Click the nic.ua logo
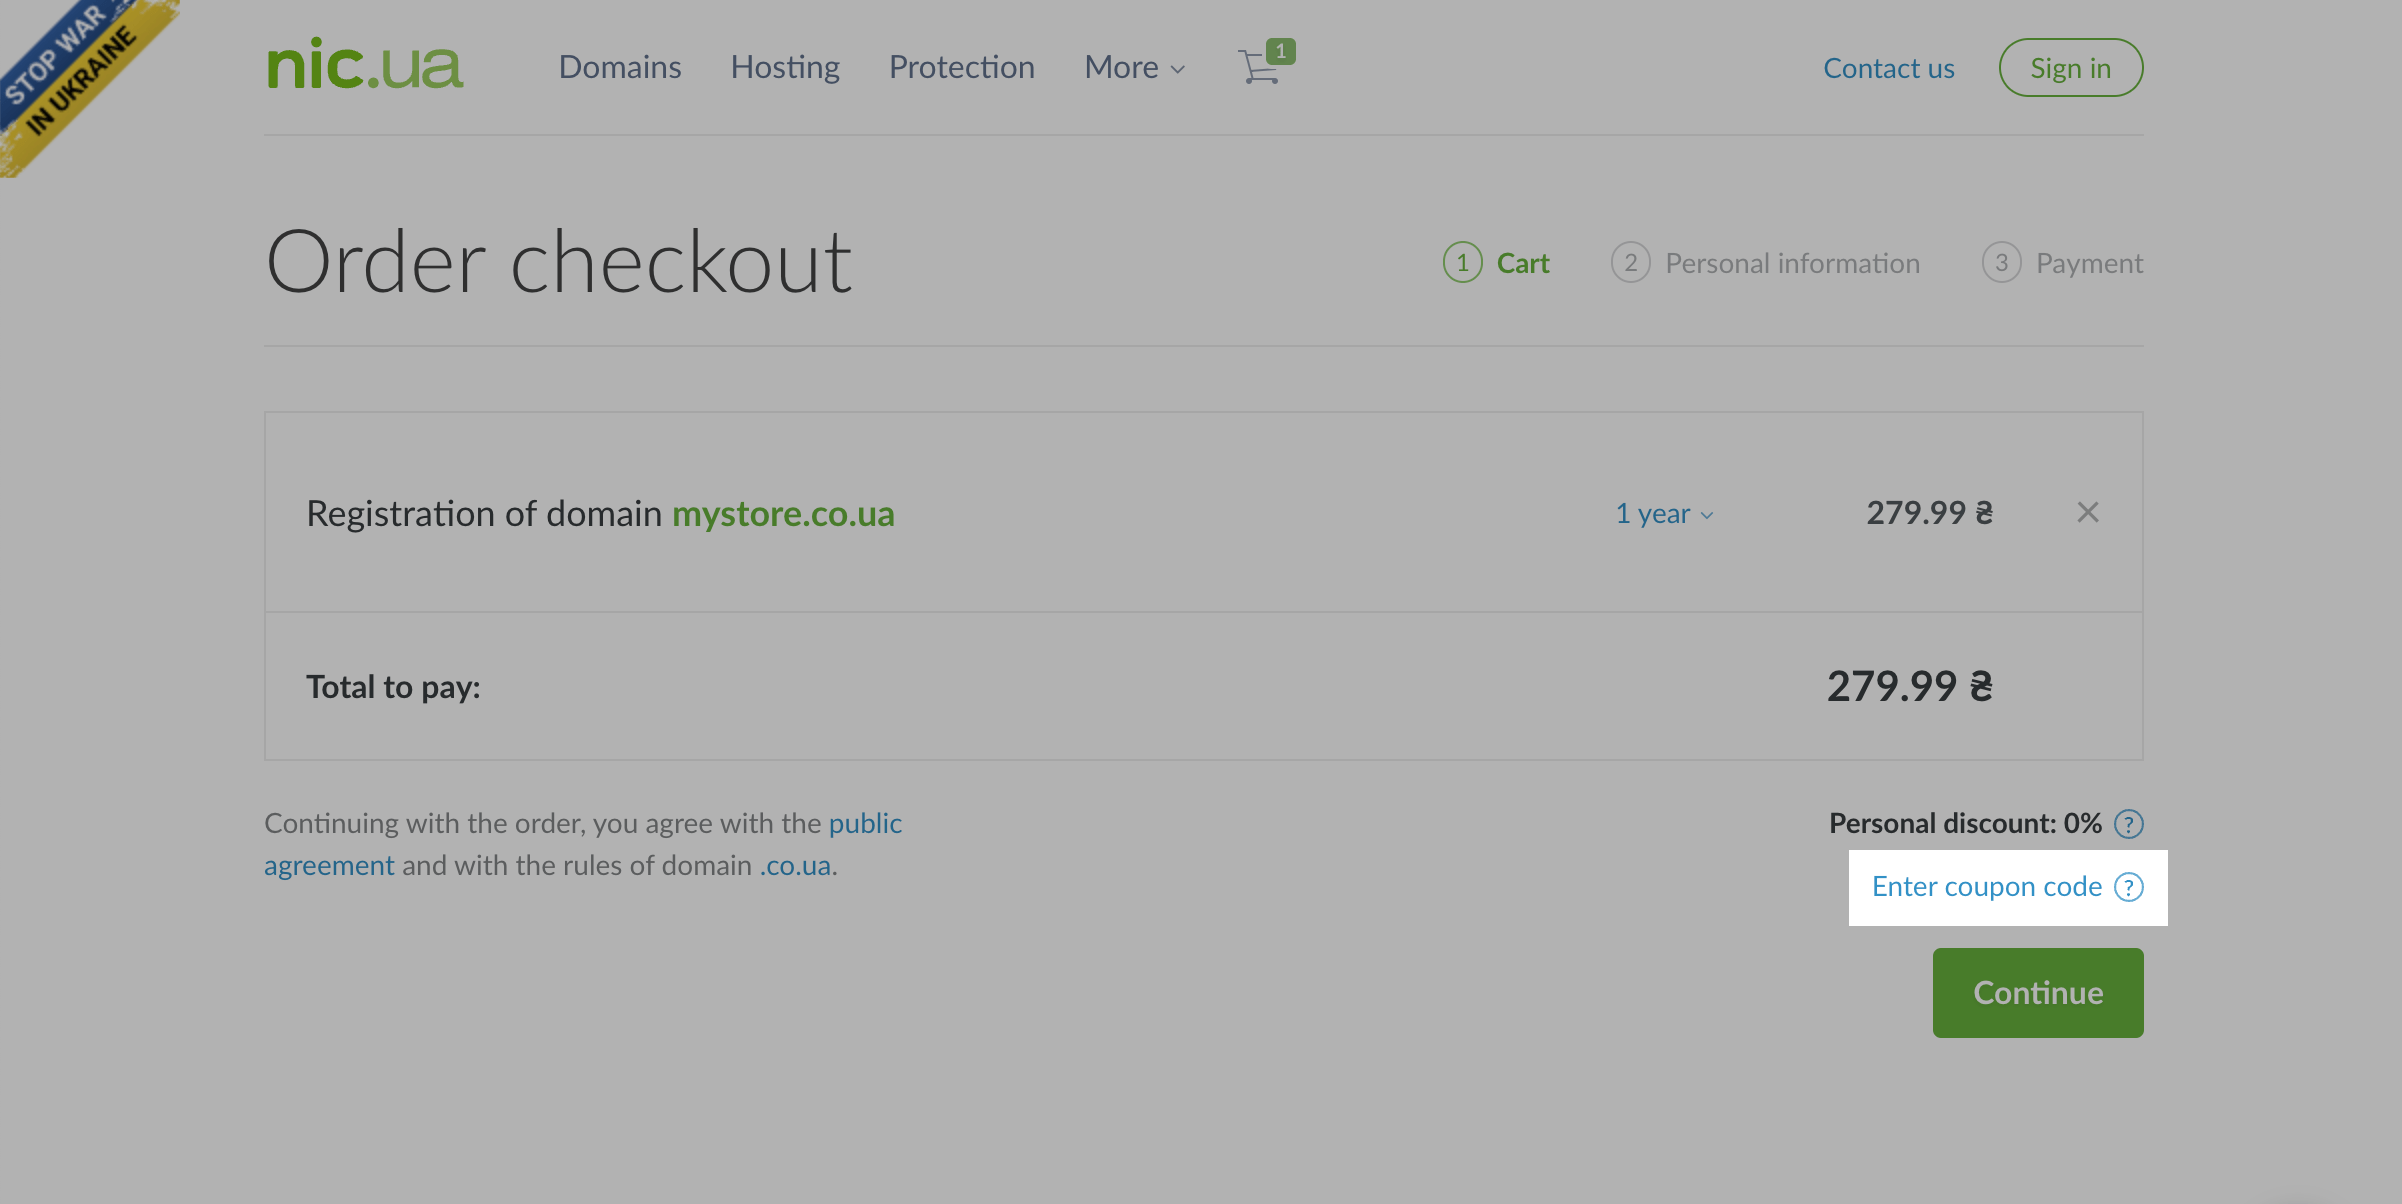Image resolution: width=2402 pixels, height=1204 pixels. (x=365, y=66)
